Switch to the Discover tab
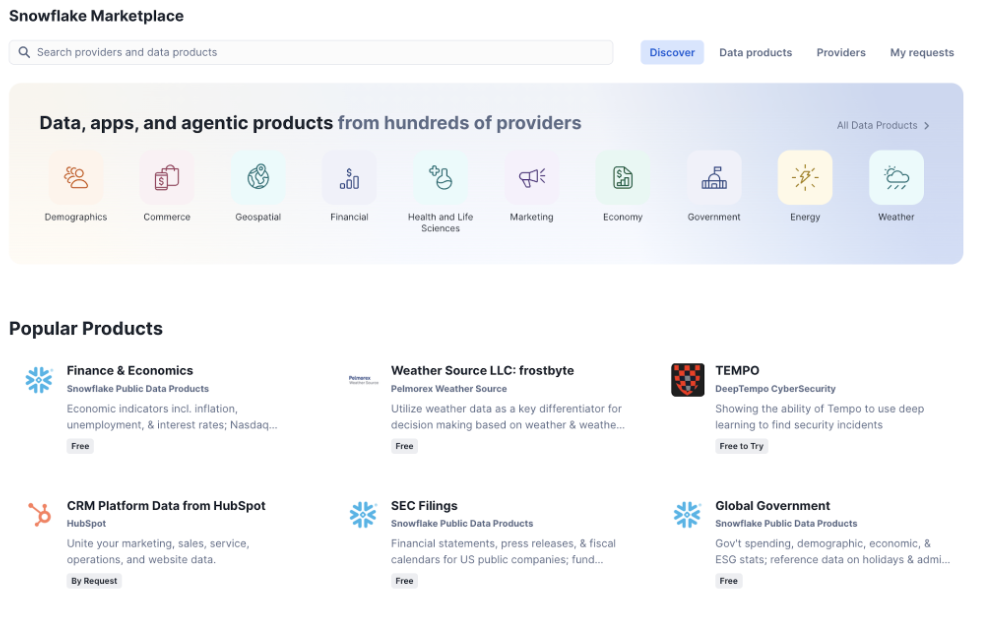986x622 pixels. pos(672,53)
